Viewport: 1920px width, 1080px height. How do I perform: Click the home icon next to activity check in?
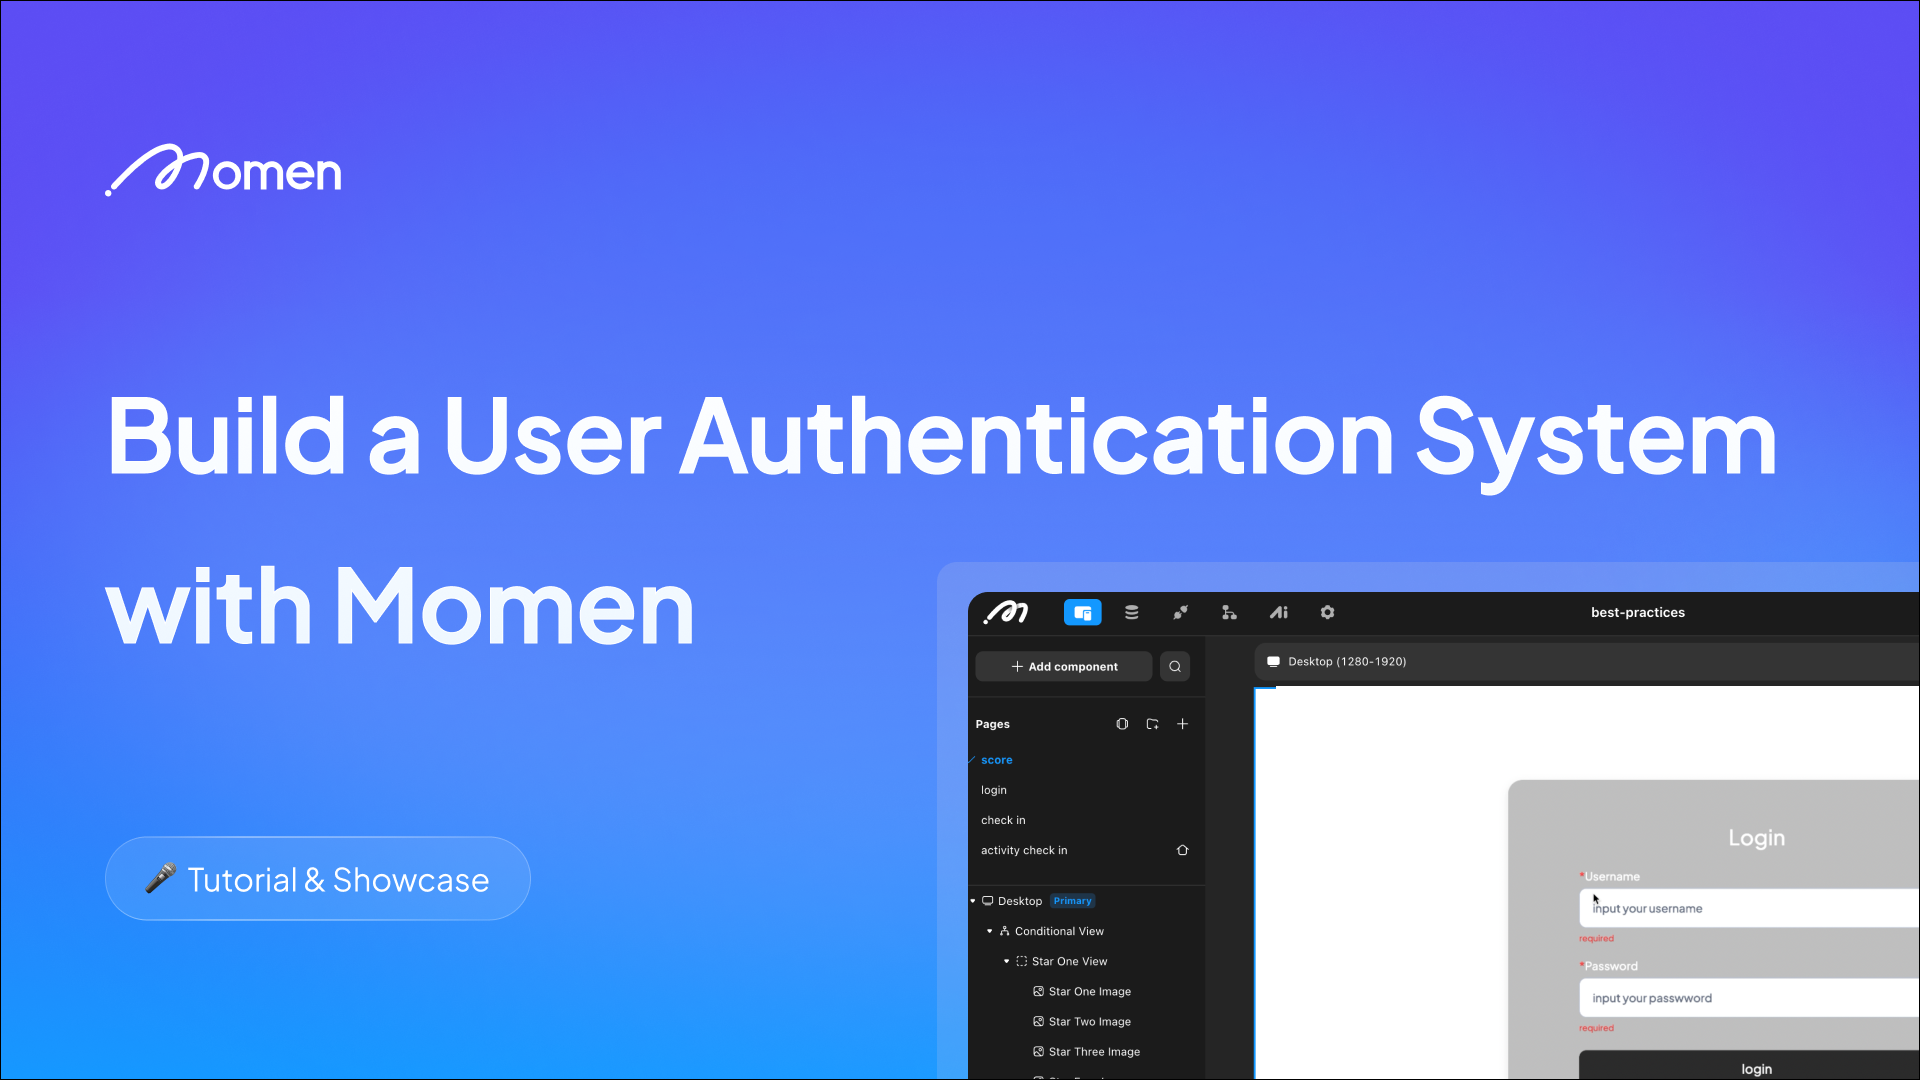pos(1182,849)
